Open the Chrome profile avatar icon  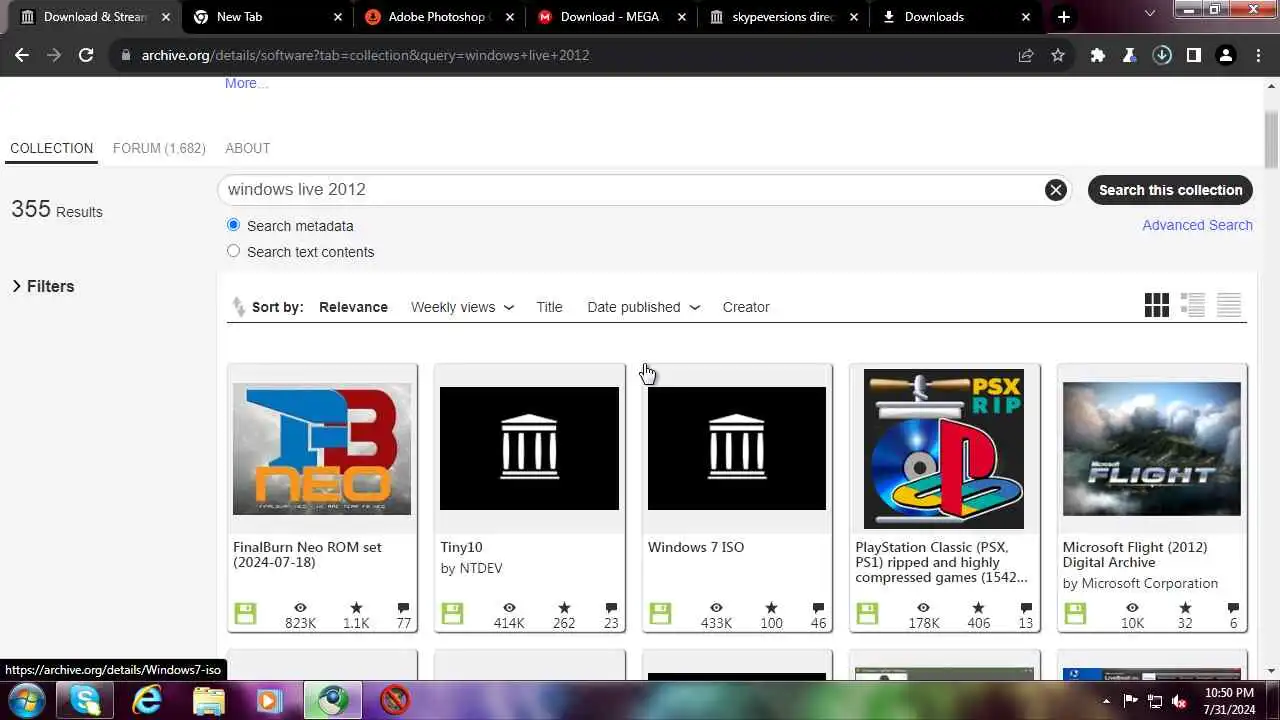pyautogui.click(x=1226, y=55)
